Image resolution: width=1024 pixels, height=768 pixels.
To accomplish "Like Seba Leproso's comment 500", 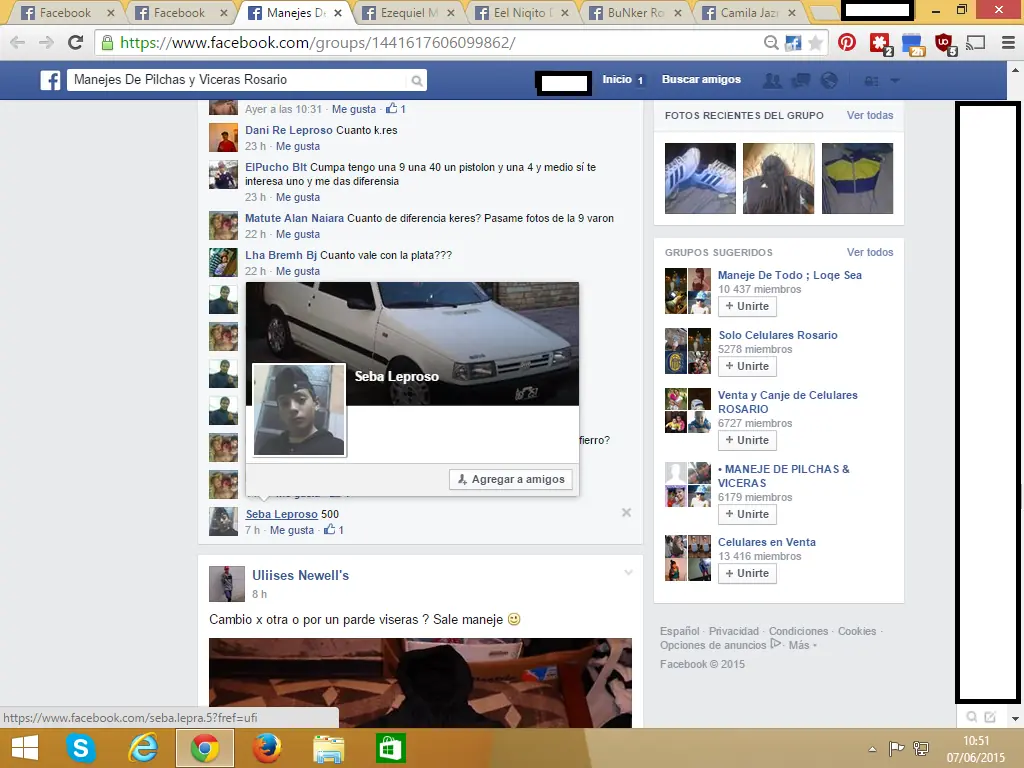I will point(292,530).
